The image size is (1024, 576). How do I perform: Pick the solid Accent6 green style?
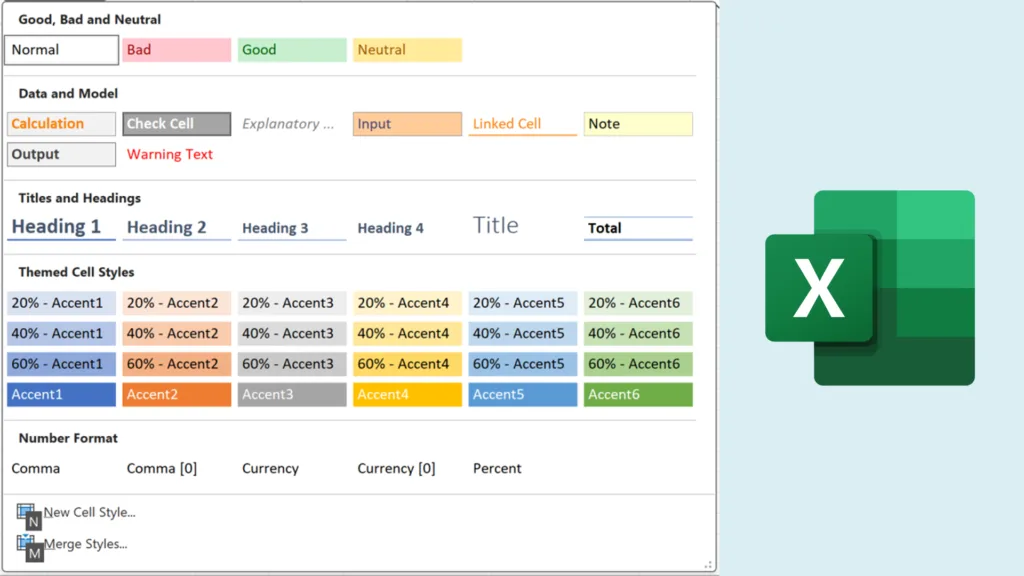[x=637, y=395]
